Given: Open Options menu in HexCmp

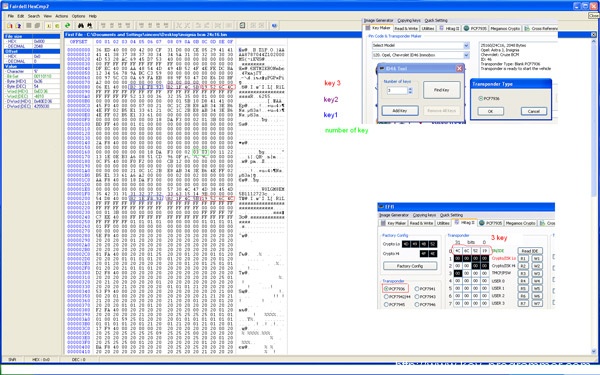Looking at the screenshot, I should pos(78,16).
